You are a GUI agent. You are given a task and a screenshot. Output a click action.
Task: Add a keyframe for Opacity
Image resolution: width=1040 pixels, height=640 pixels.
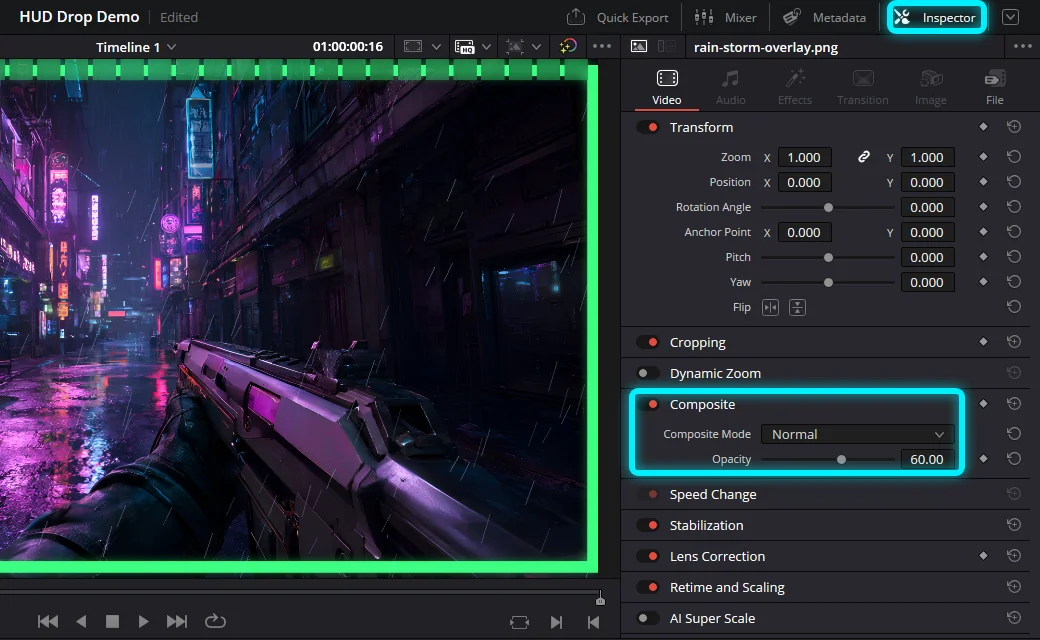[x=984, y=458]
